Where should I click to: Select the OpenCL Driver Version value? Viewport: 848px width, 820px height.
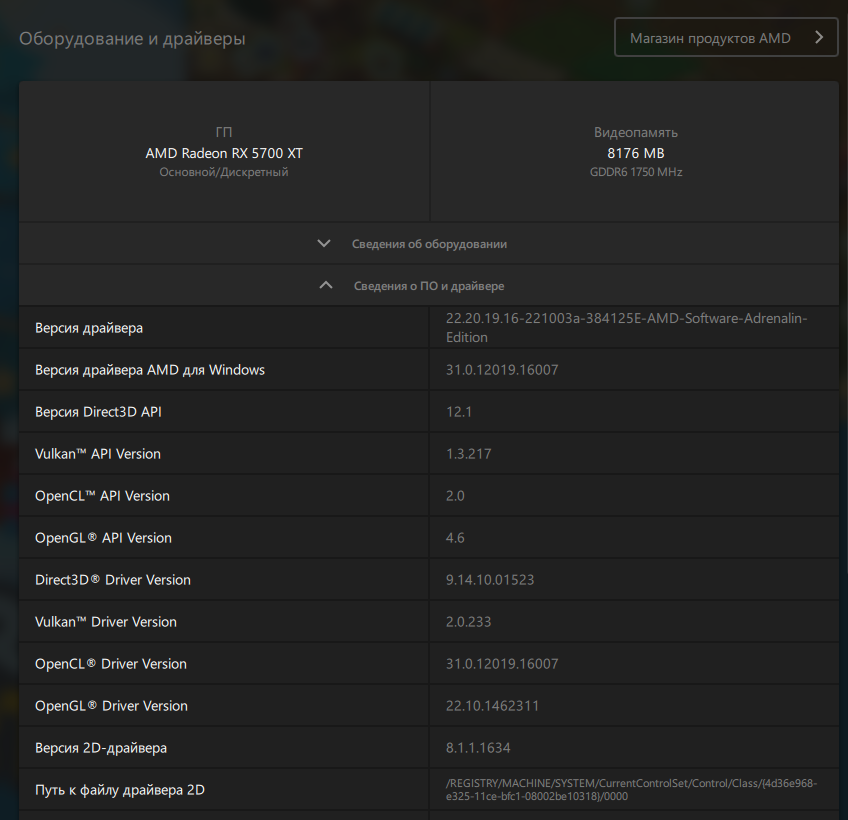pos(502,664)
